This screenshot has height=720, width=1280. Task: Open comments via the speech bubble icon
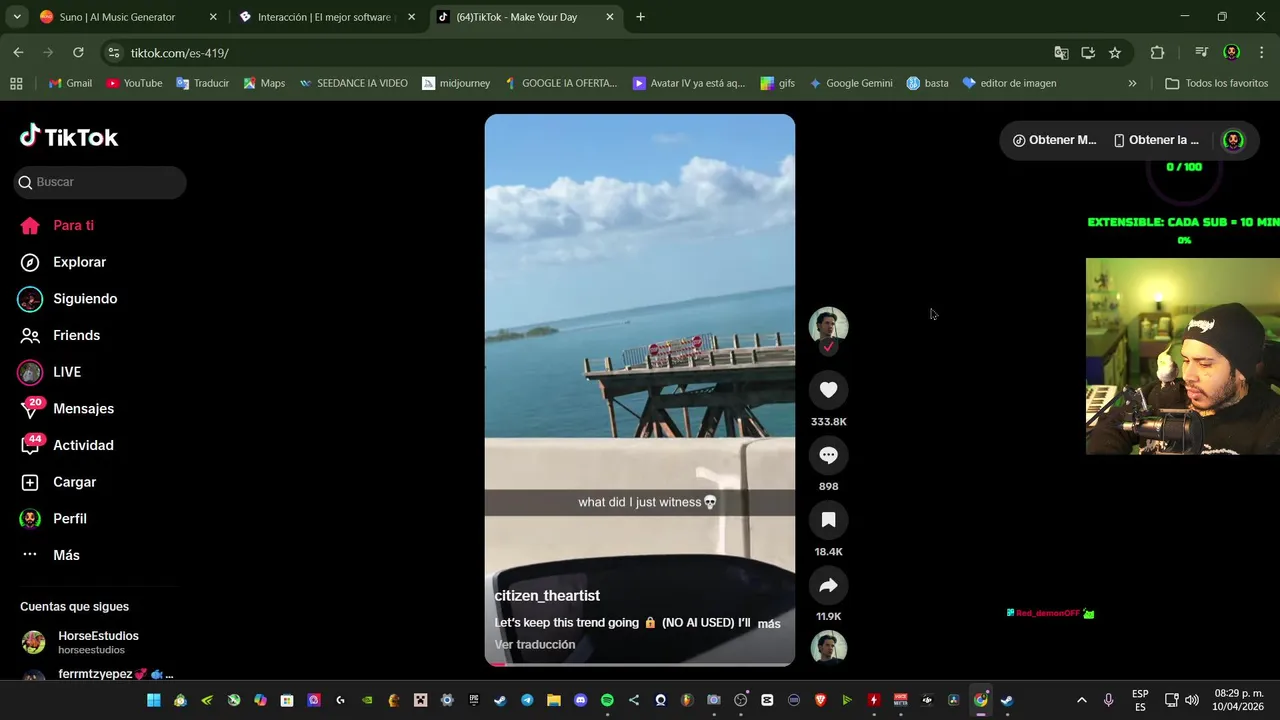(828, 455)
